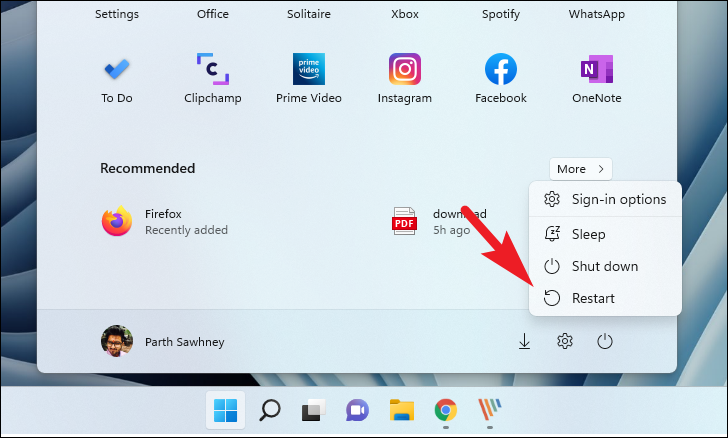Open Prime Video app
Screen dimensions: 728x438
coord(309,78)
